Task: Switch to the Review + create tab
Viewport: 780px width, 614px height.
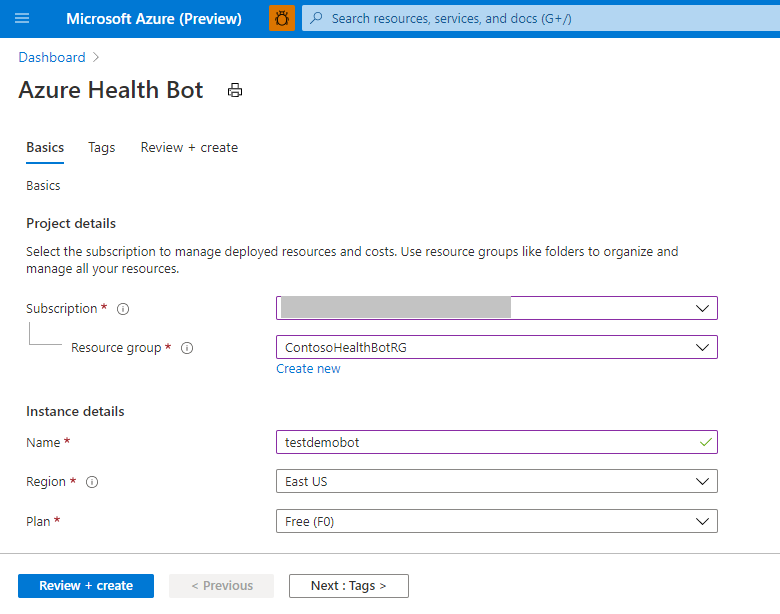Action: coord(189,148)
